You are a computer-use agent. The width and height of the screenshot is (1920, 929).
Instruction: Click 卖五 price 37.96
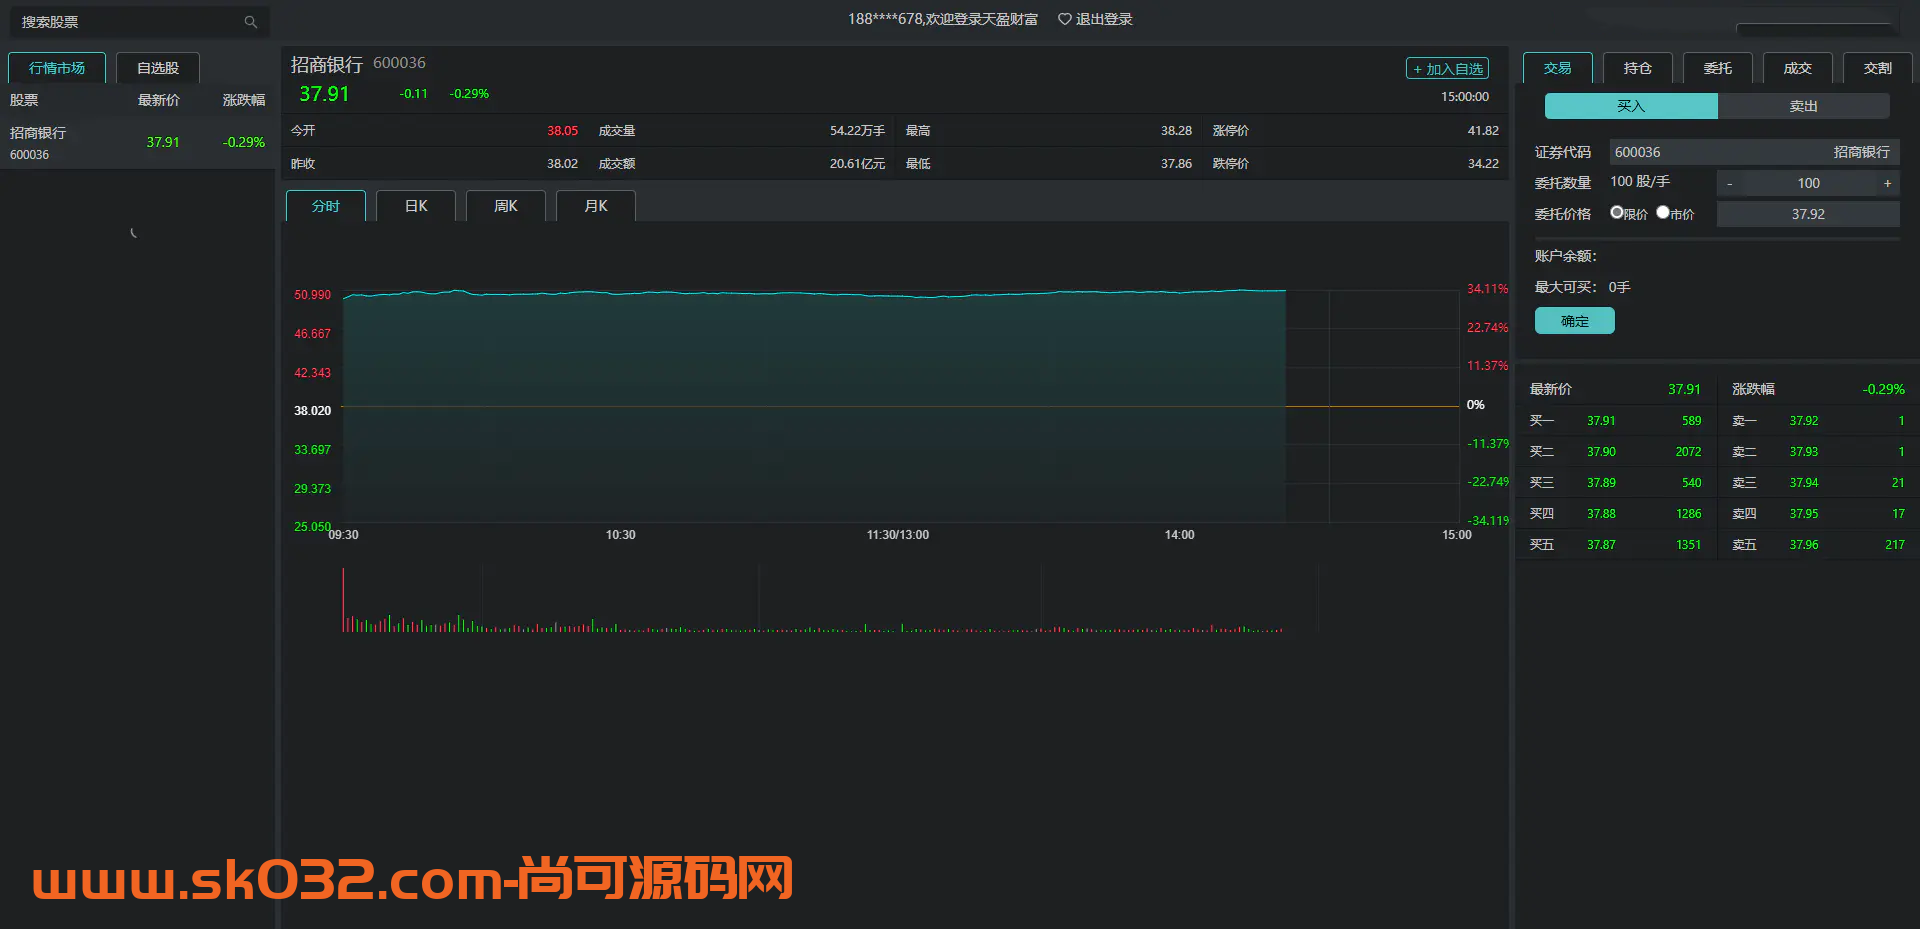coord(1804,545)
